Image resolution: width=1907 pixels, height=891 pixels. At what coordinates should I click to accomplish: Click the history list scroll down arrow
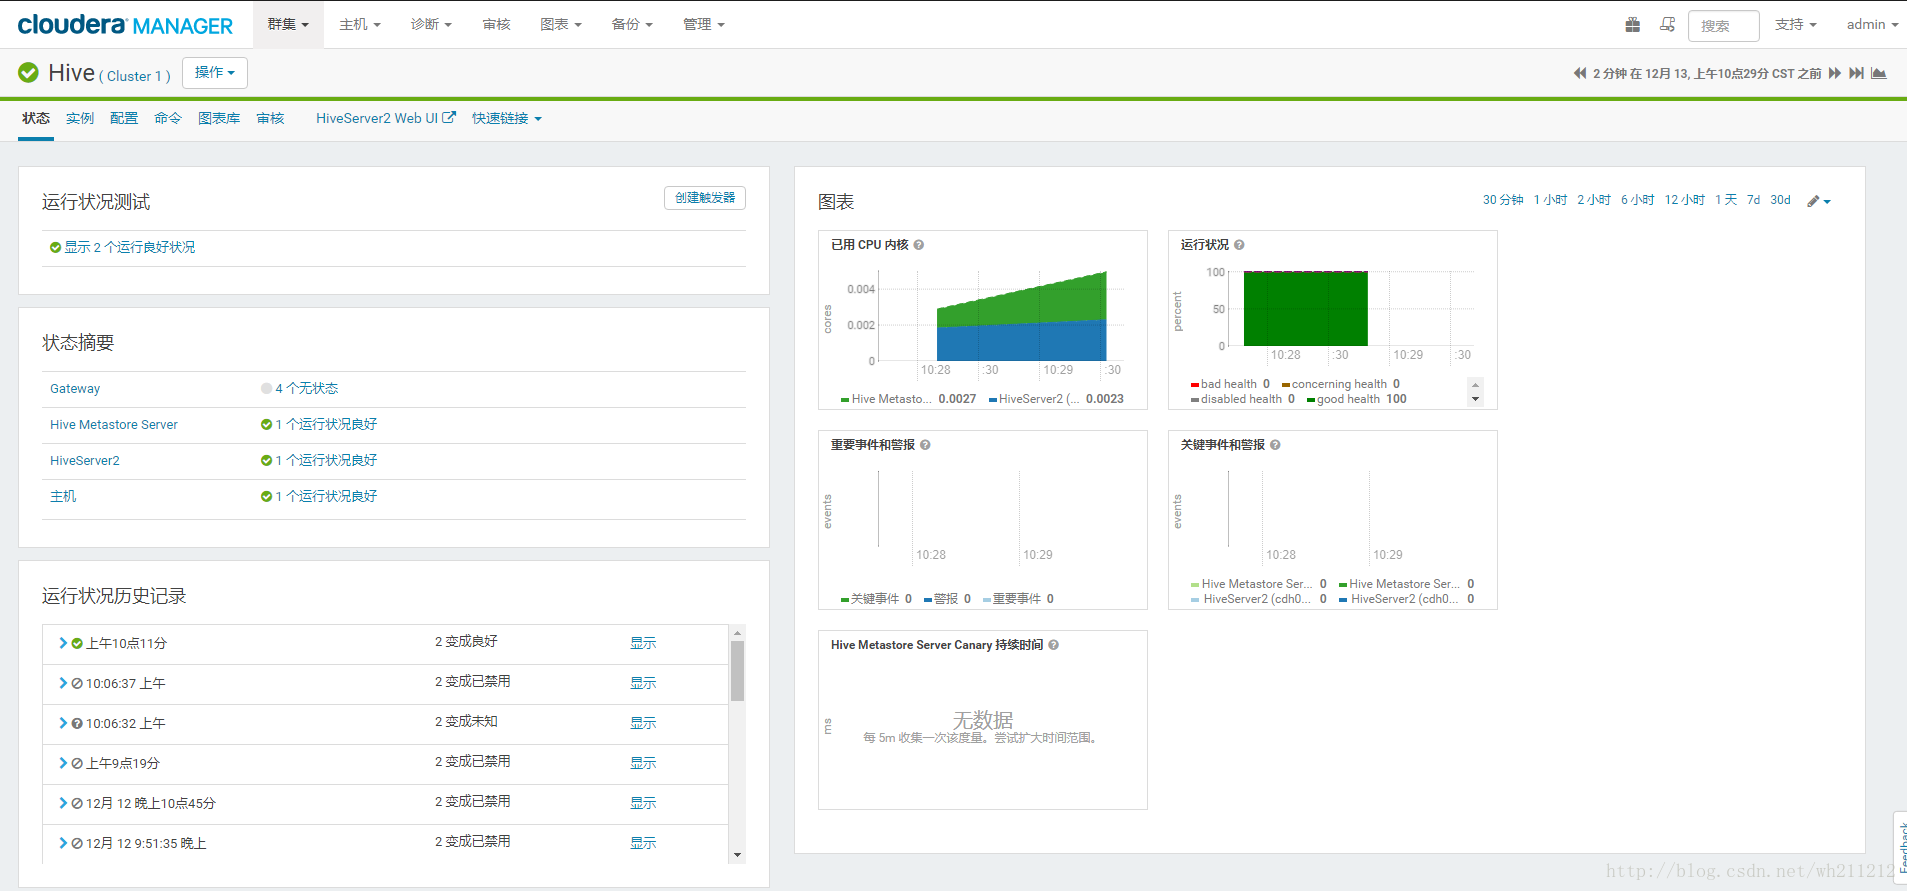tap(738, 855)
